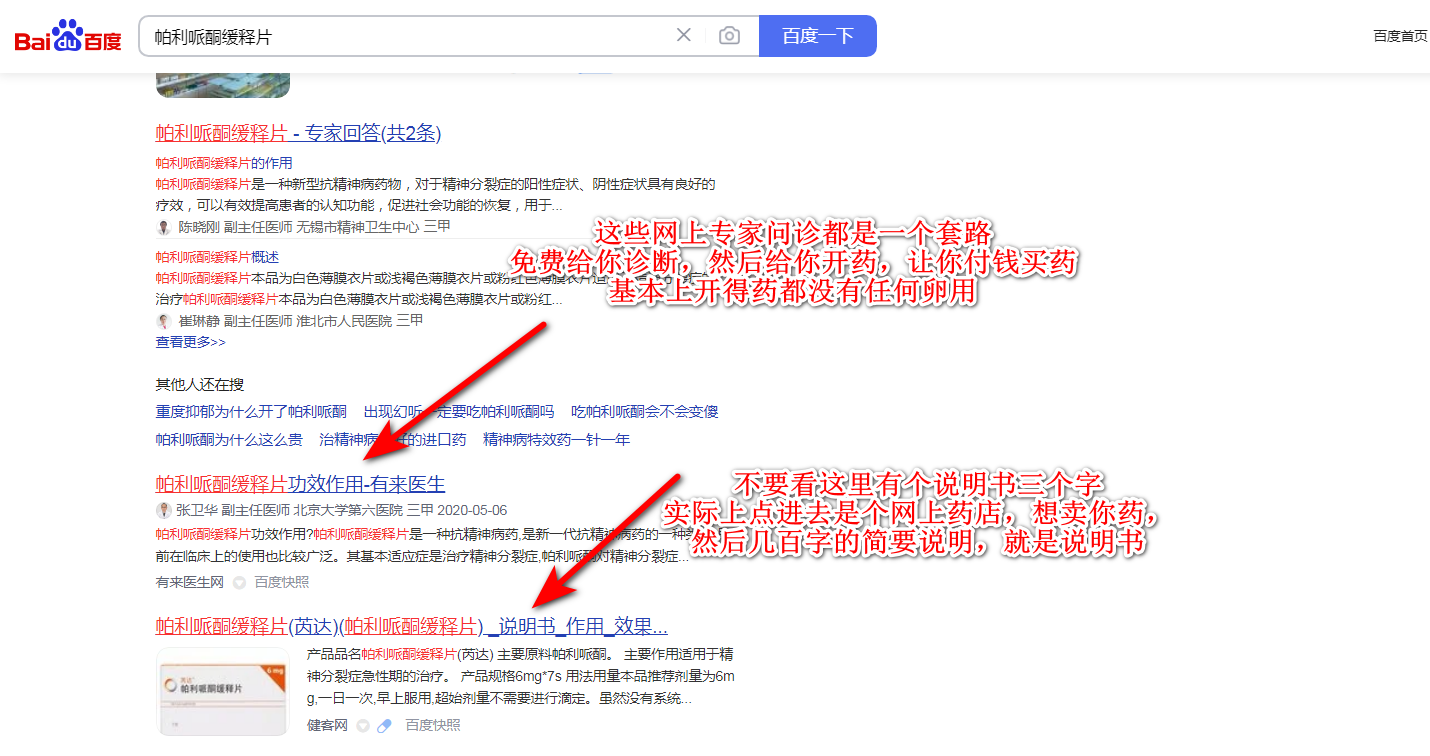Screen dimensions: 1430x756
Task: Search related query 帕利哌酮为什么这么贵
Action: [x=229, y=439]
